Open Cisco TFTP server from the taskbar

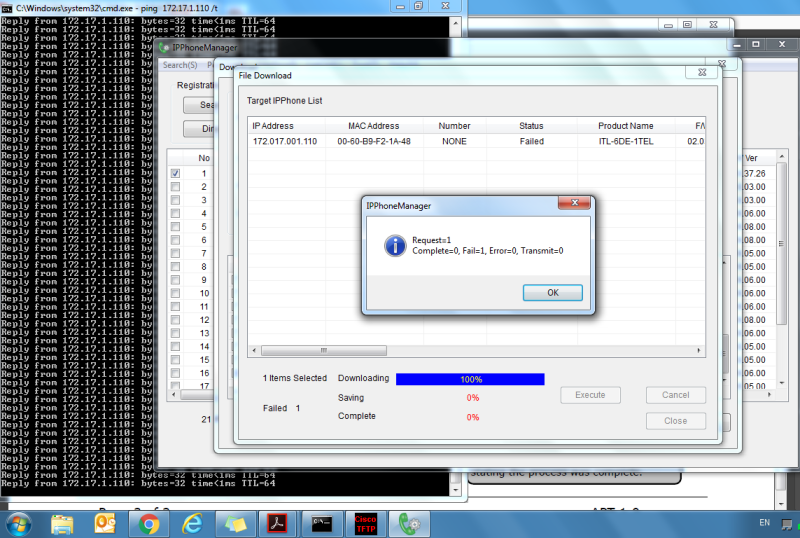[x=365, y=525]
